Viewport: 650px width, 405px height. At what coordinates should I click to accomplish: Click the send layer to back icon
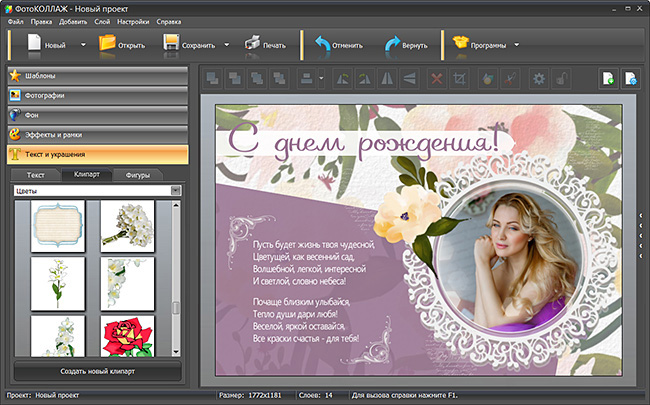point(235,78)
